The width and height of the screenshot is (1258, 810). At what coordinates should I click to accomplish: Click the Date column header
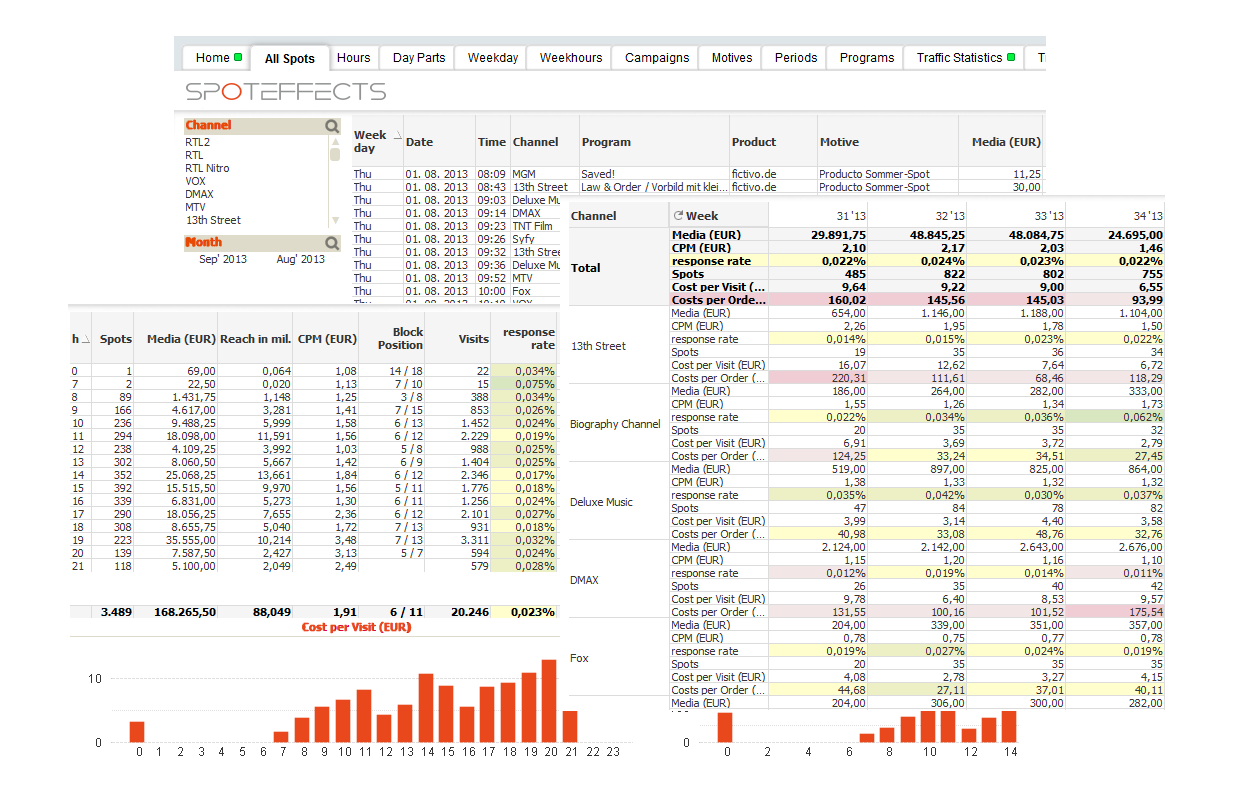[x=439, y=142]
